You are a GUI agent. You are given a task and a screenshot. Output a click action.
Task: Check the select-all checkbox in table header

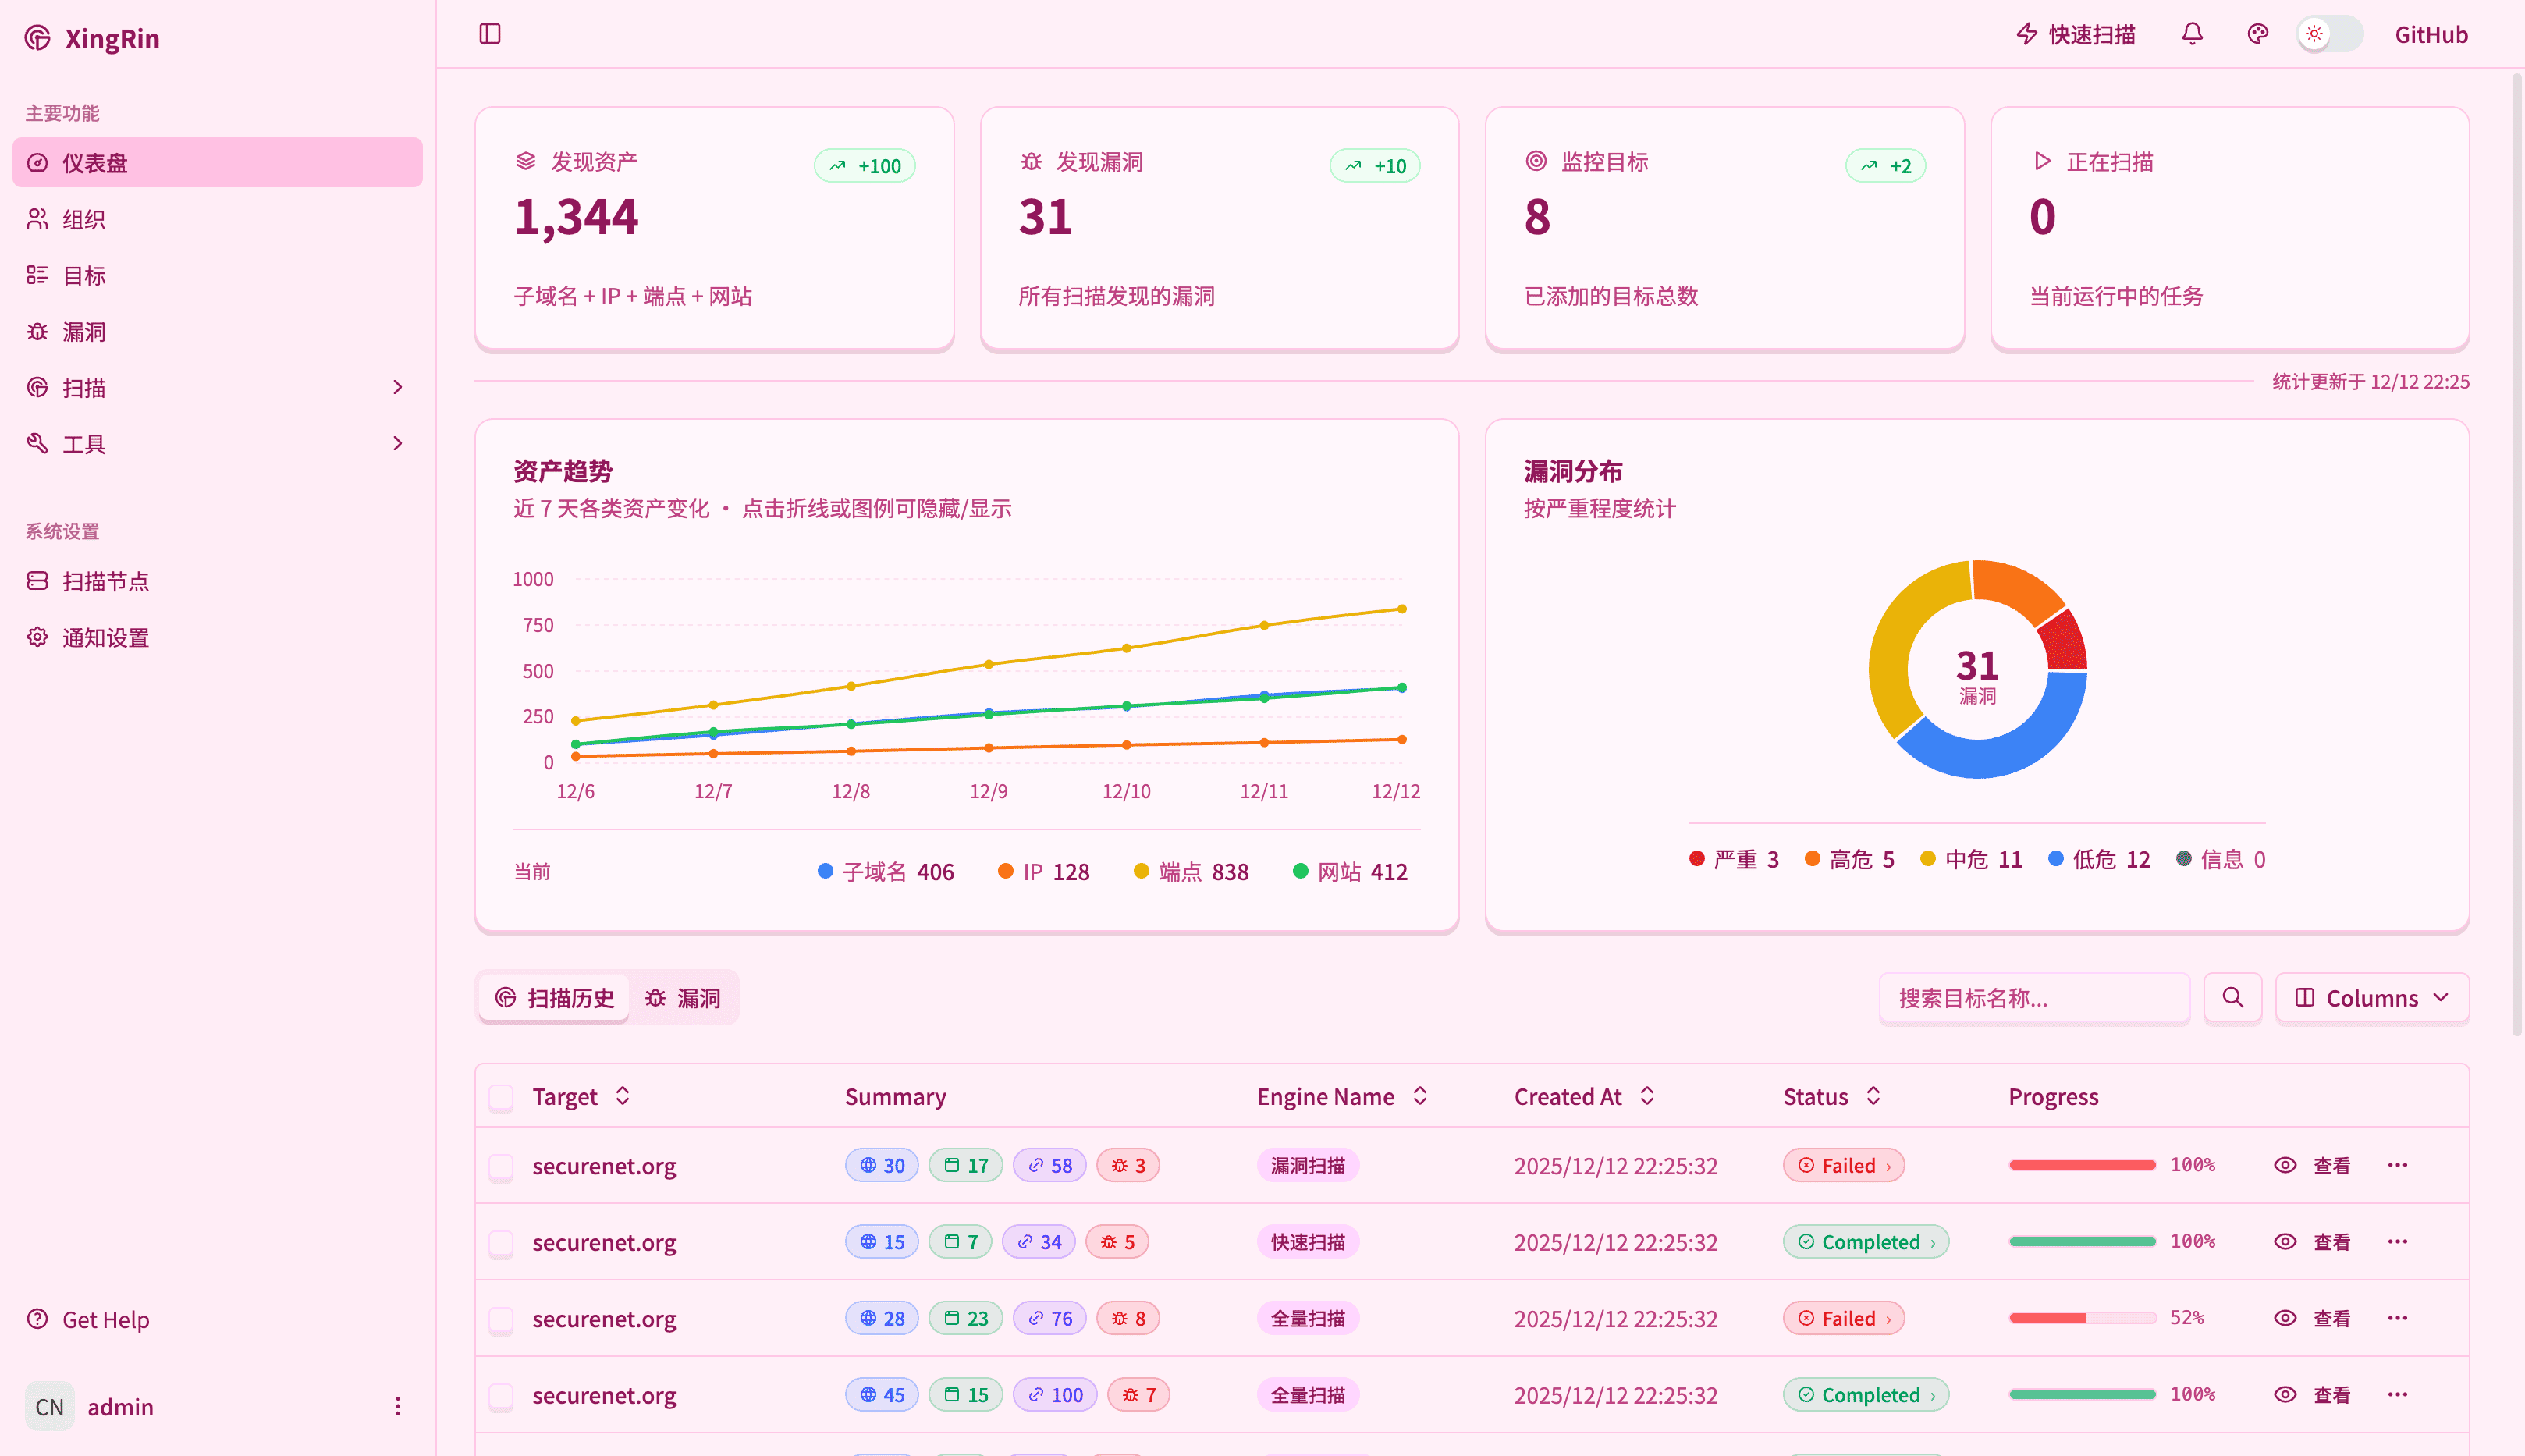[x=501, y=1097]
